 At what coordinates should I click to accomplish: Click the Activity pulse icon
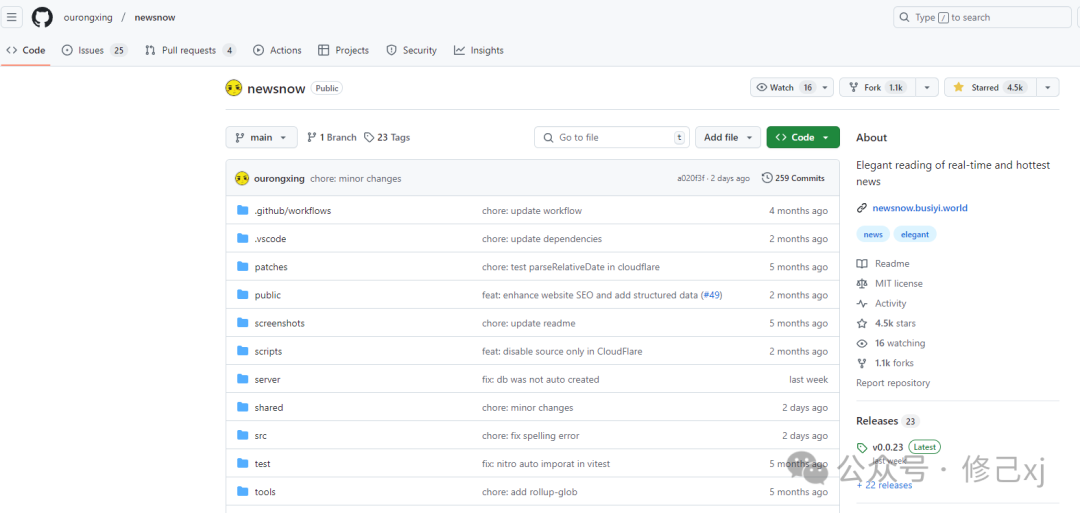[x=862, y=304]
